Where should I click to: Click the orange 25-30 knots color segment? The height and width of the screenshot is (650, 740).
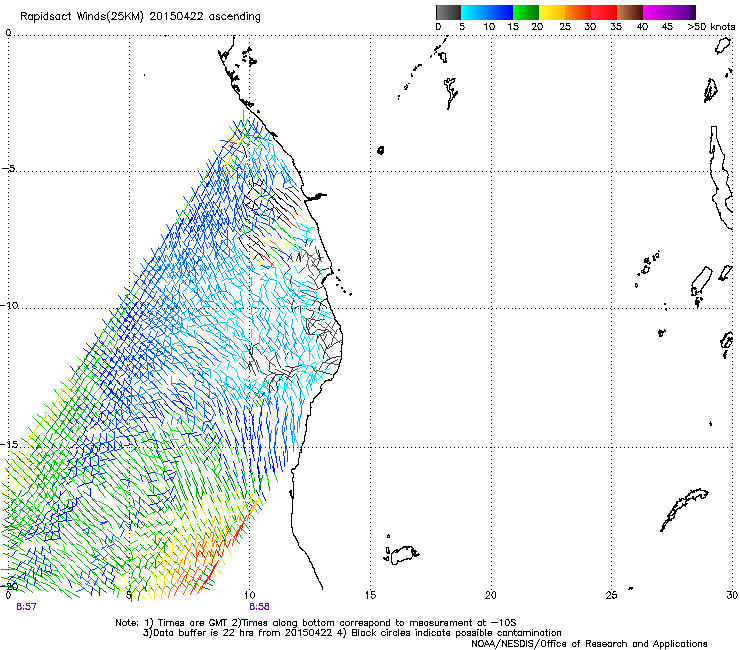[x=578, y=12]
